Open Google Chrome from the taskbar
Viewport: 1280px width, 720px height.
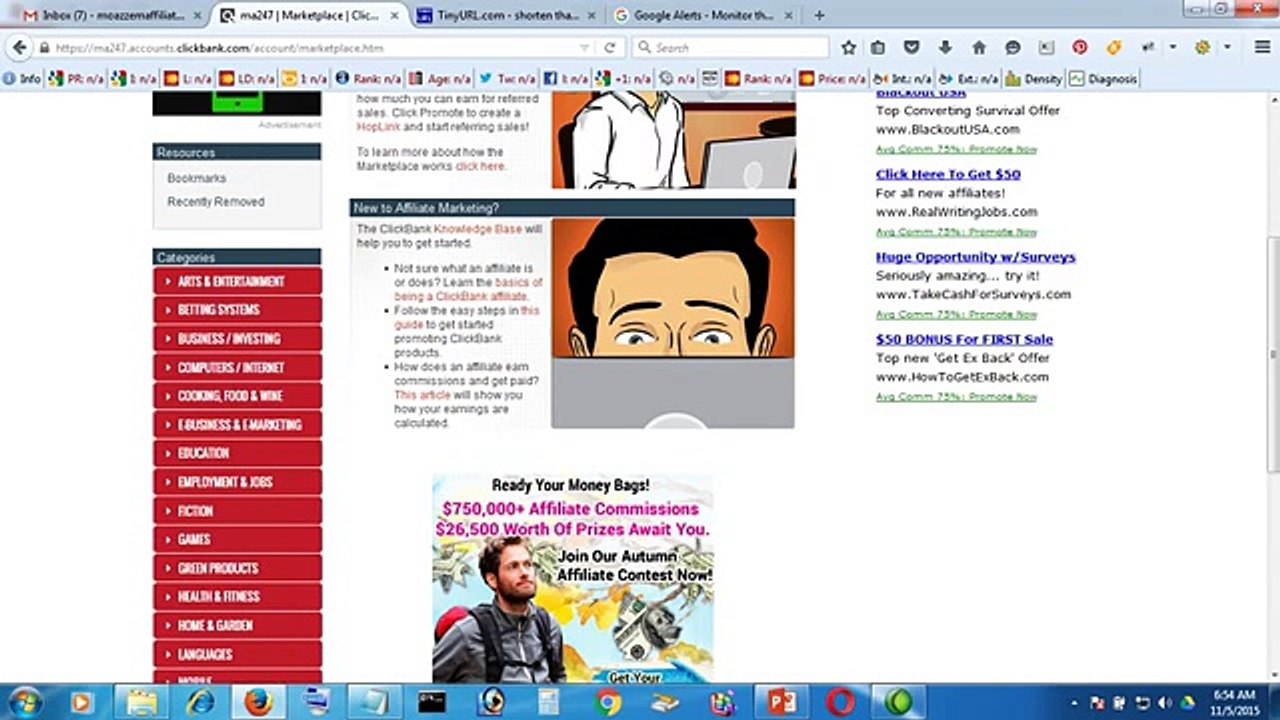point(607,702)
